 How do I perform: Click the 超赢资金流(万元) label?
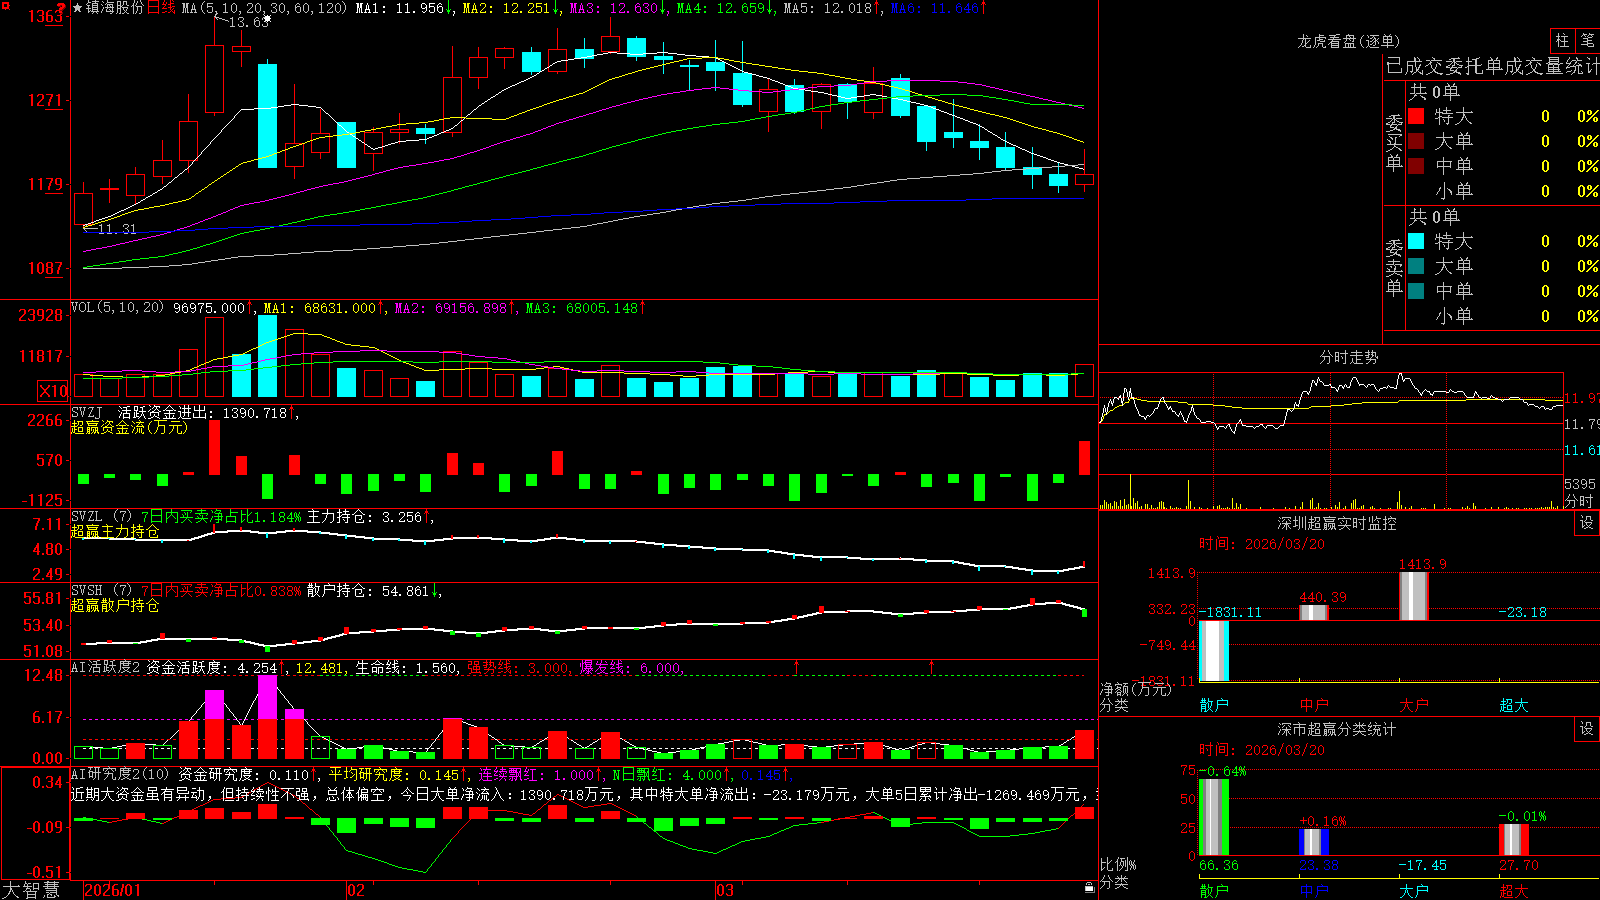(x=129, y=427)
